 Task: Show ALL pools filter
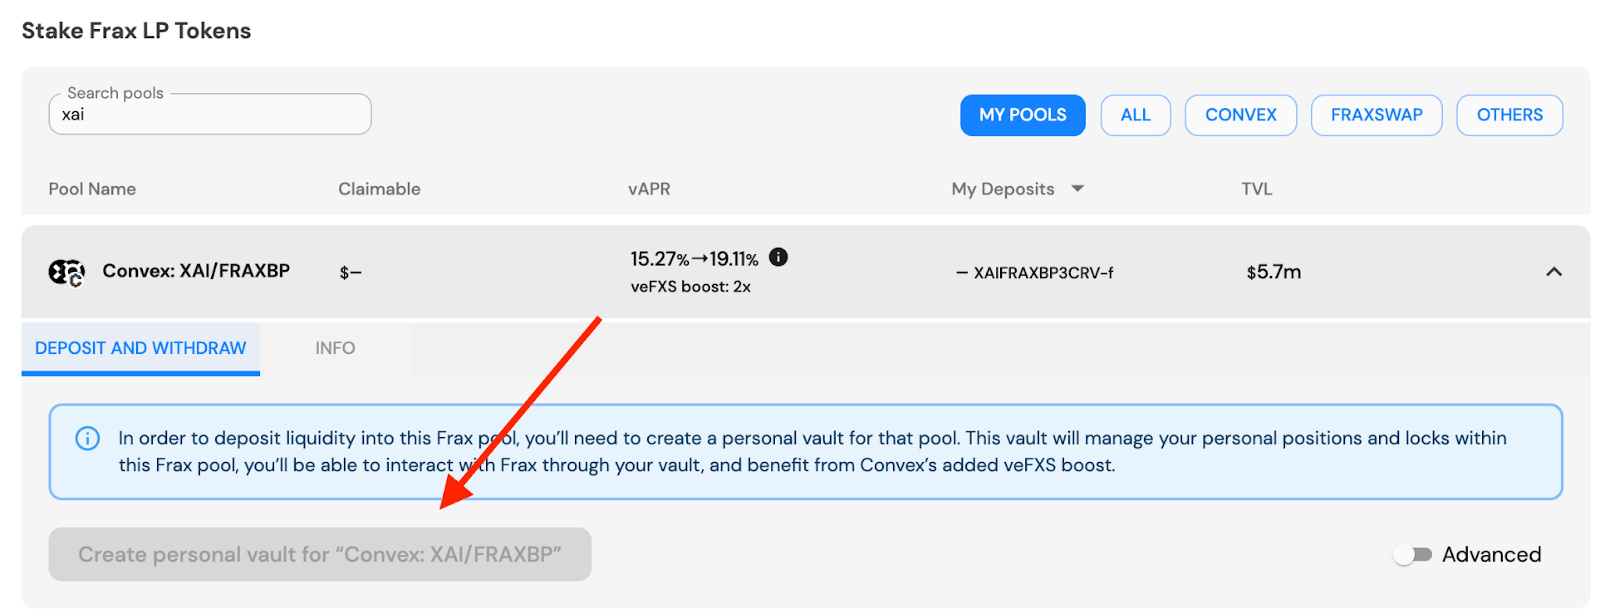(x=1135, y=115)
